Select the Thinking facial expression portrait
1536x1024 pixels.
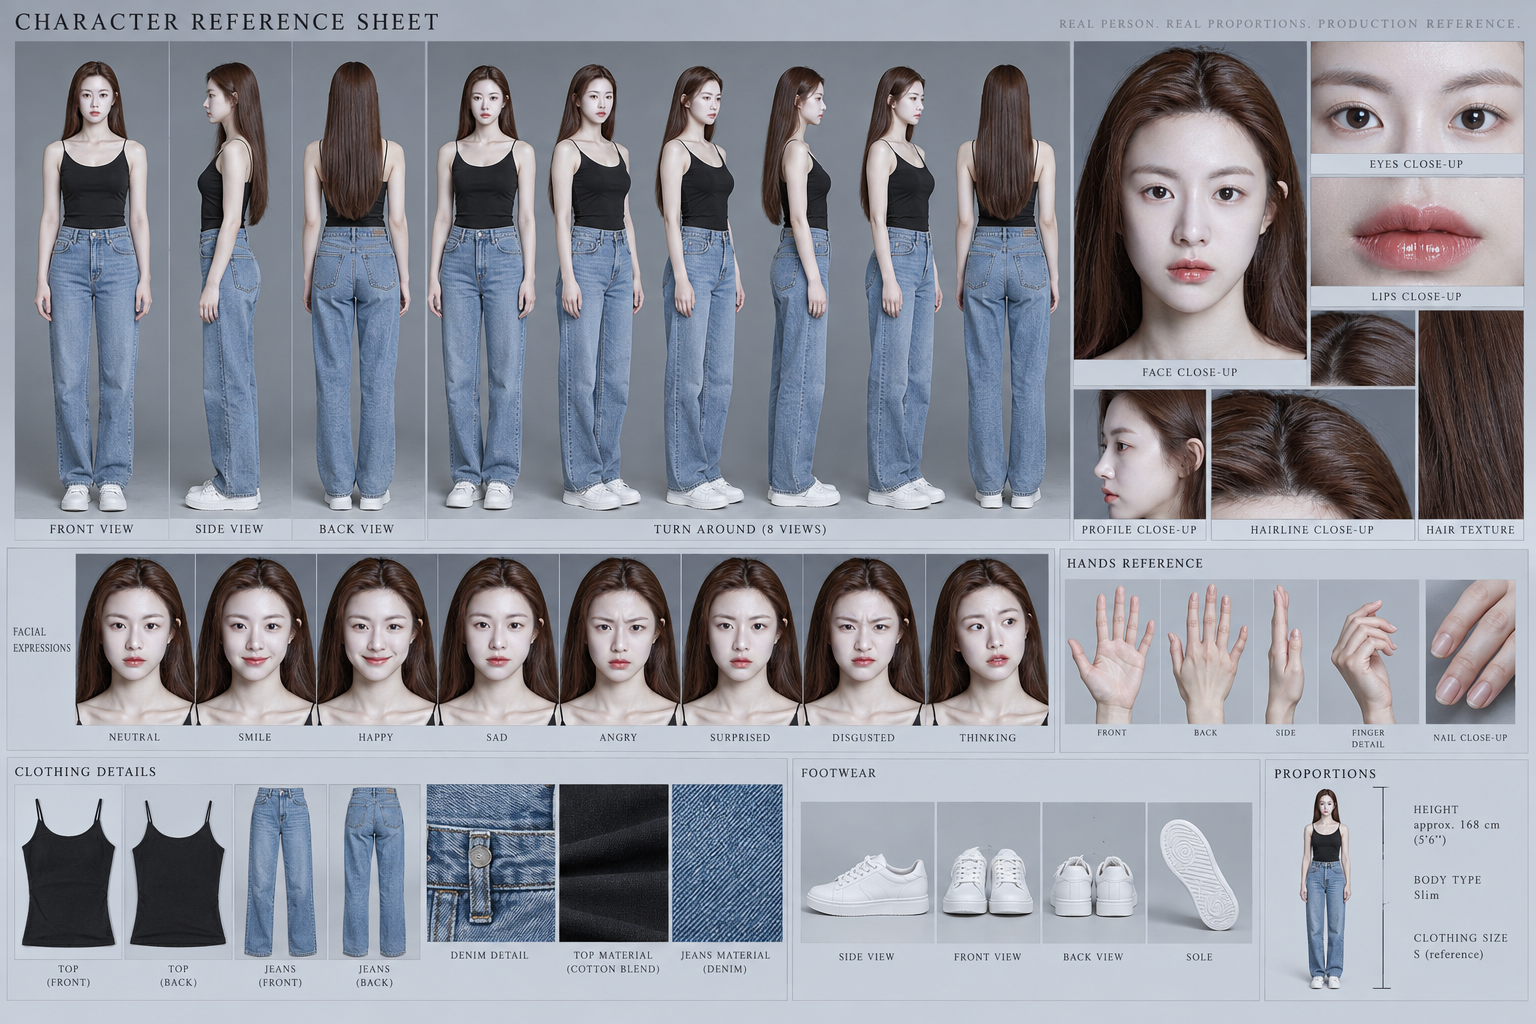point(988,641)
